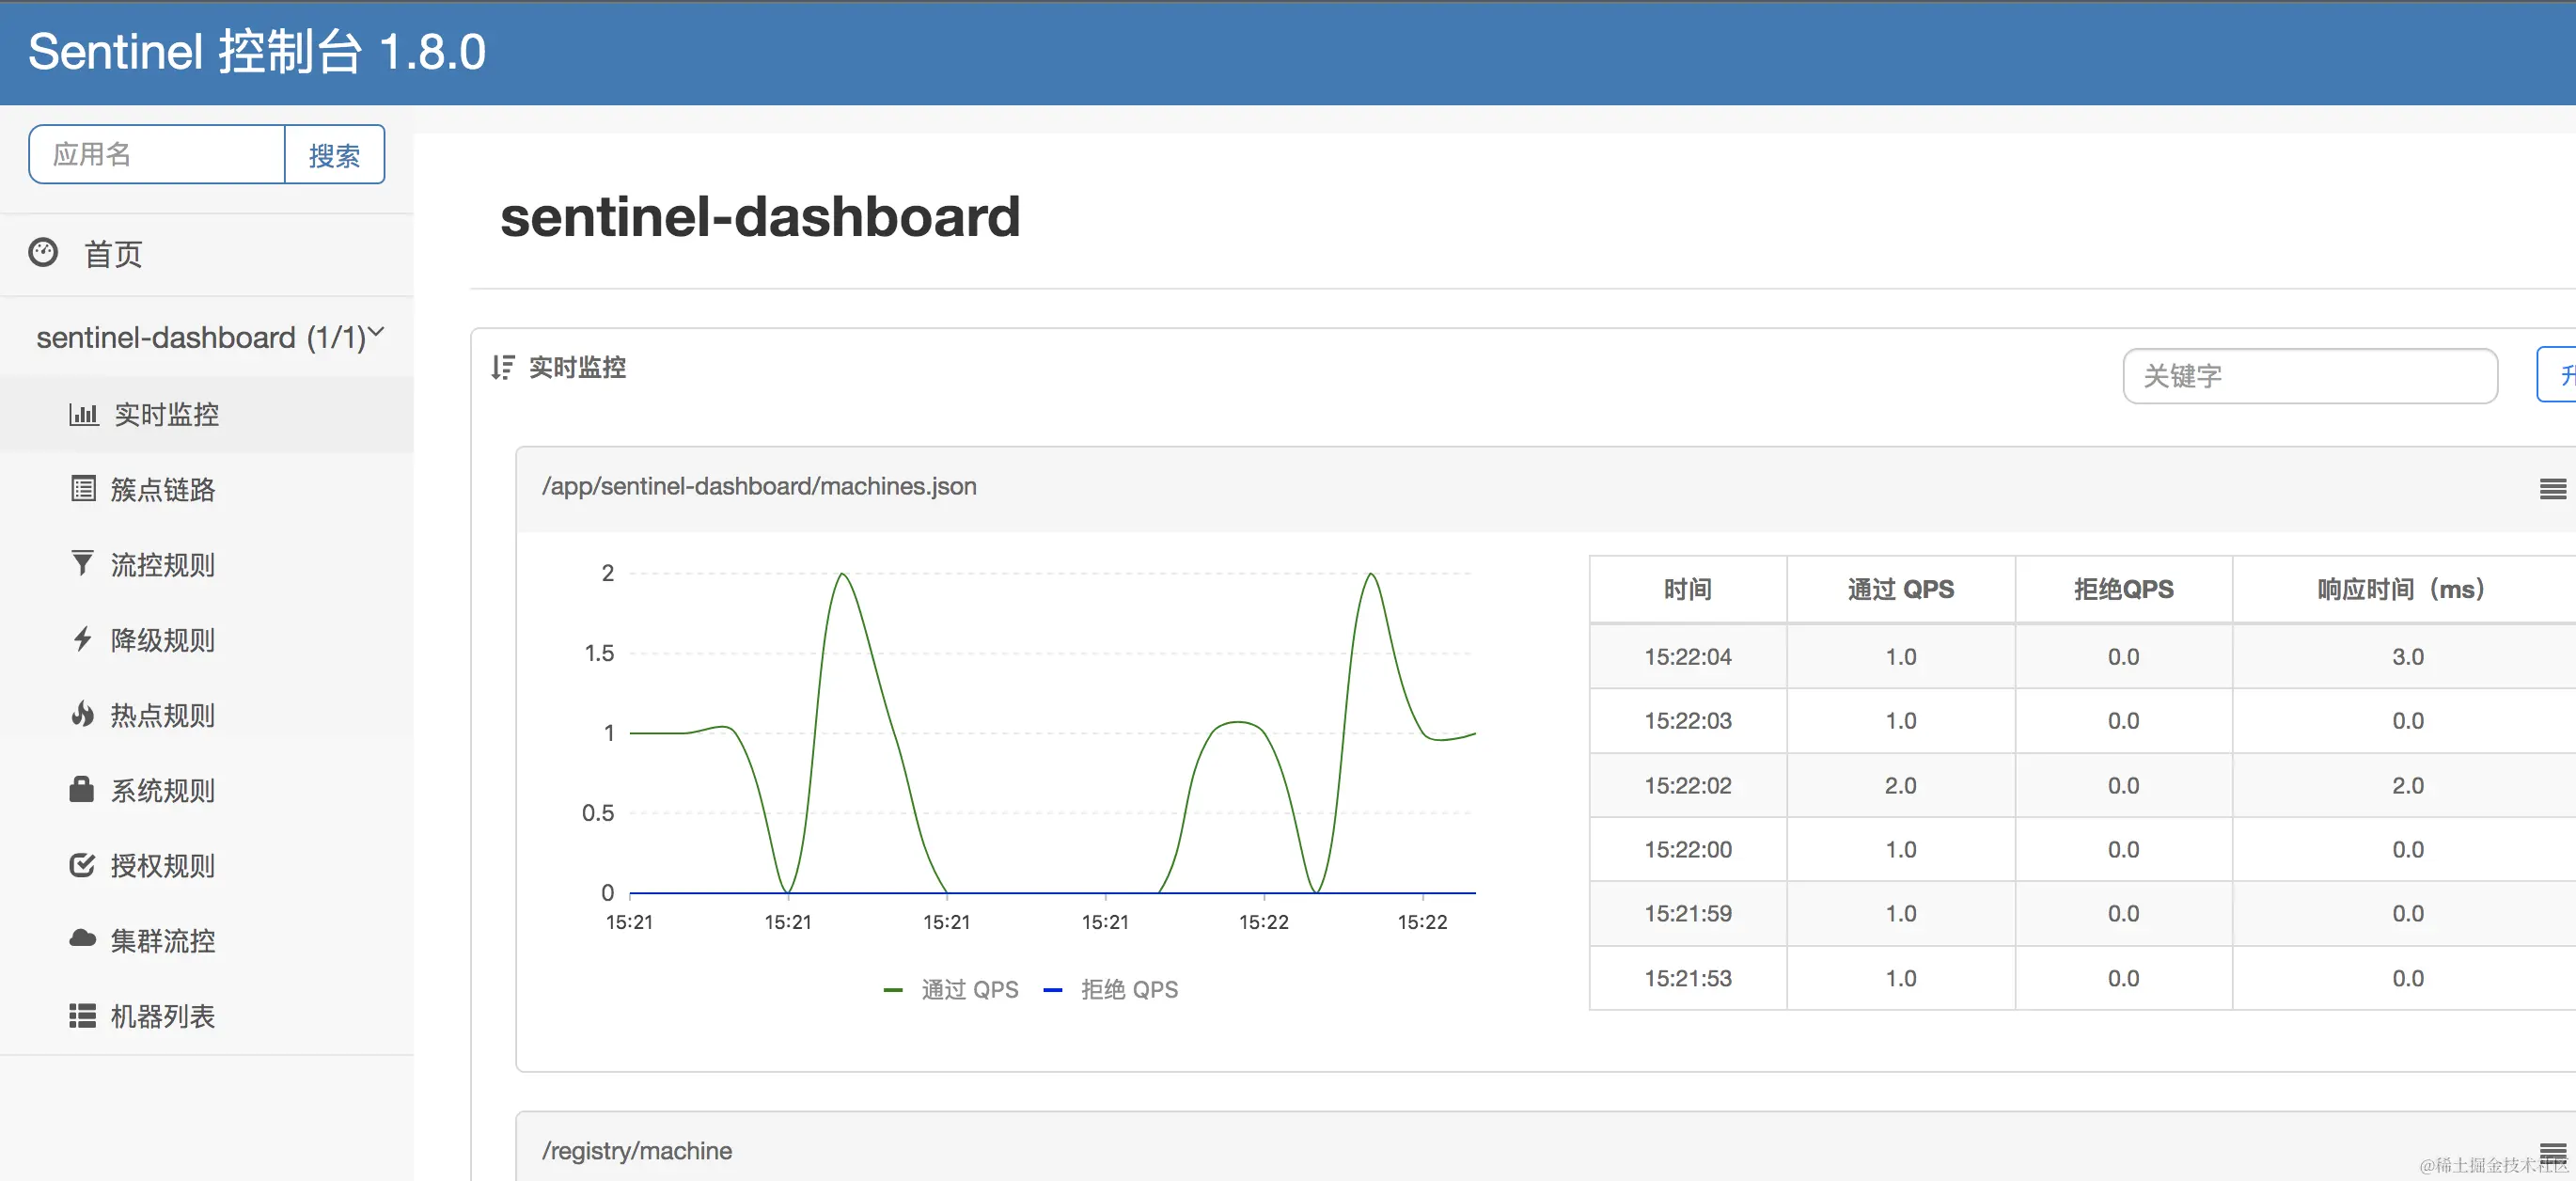Open the 授权规则 menu item
Image resolution: width=2576 pixels, height=1181 pixels.
tap(163, 866)
